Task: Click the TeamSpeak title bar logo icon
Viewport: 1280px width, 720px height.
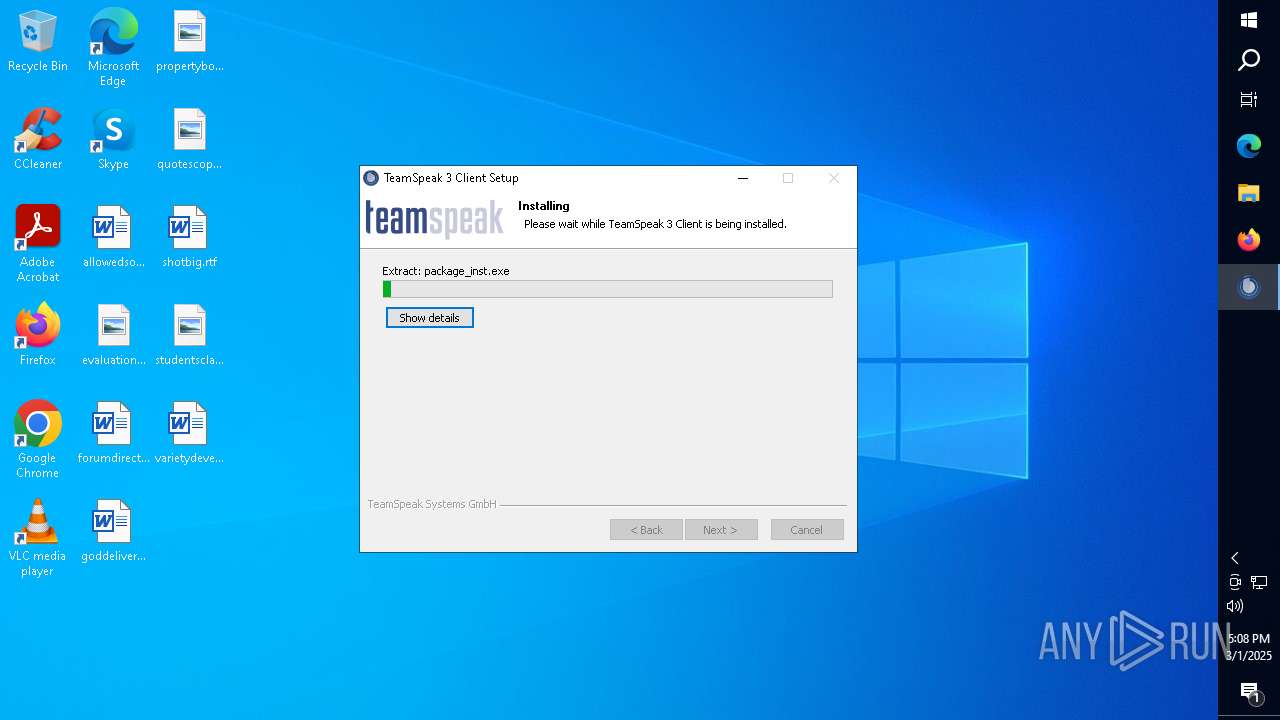Action: (372, 178)
